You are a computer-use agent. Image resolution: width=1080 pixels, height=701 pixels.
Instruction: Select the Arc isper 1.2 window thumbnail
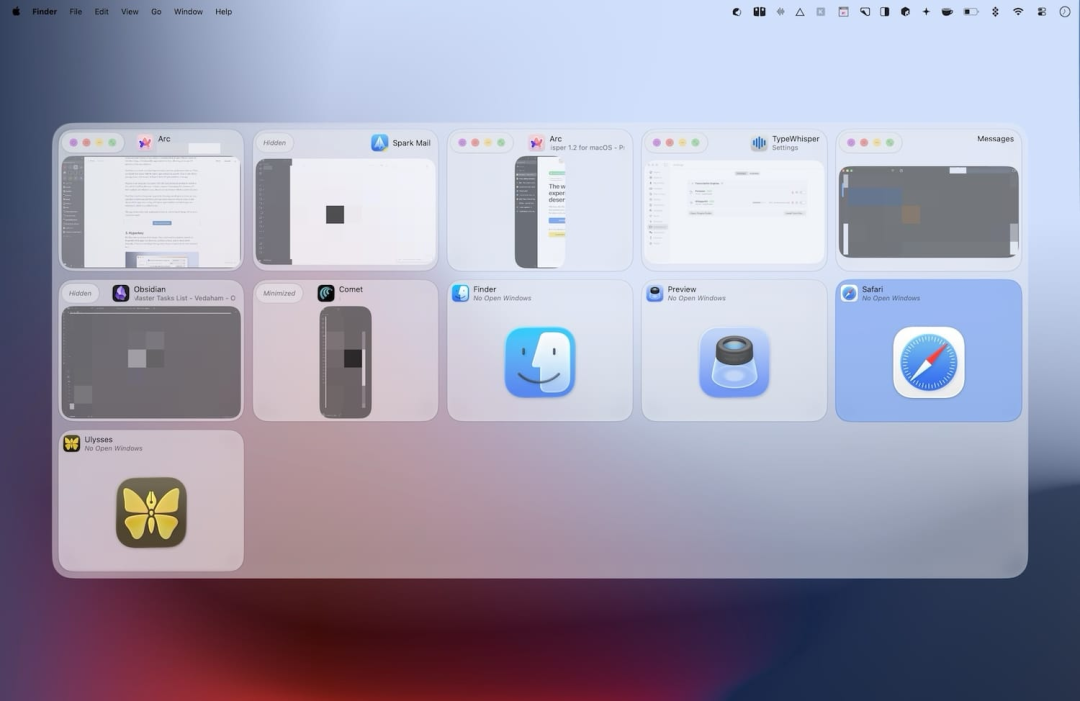click(540, 212)
